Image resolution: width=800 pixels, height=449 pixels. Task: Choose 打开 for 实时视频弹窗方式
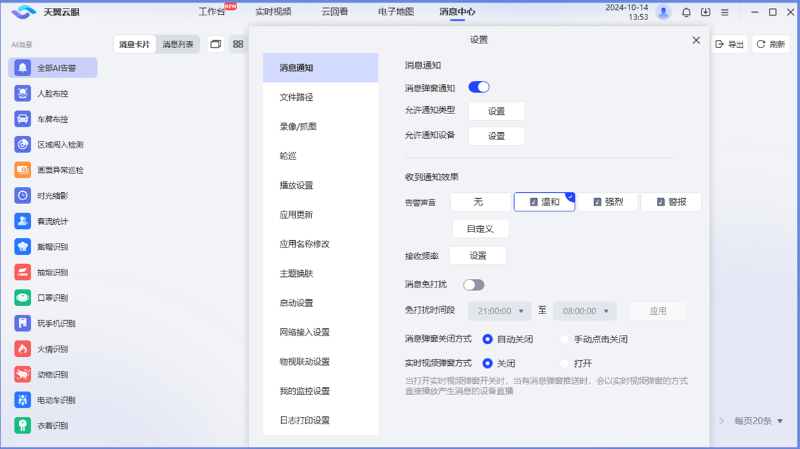point(564,363)
